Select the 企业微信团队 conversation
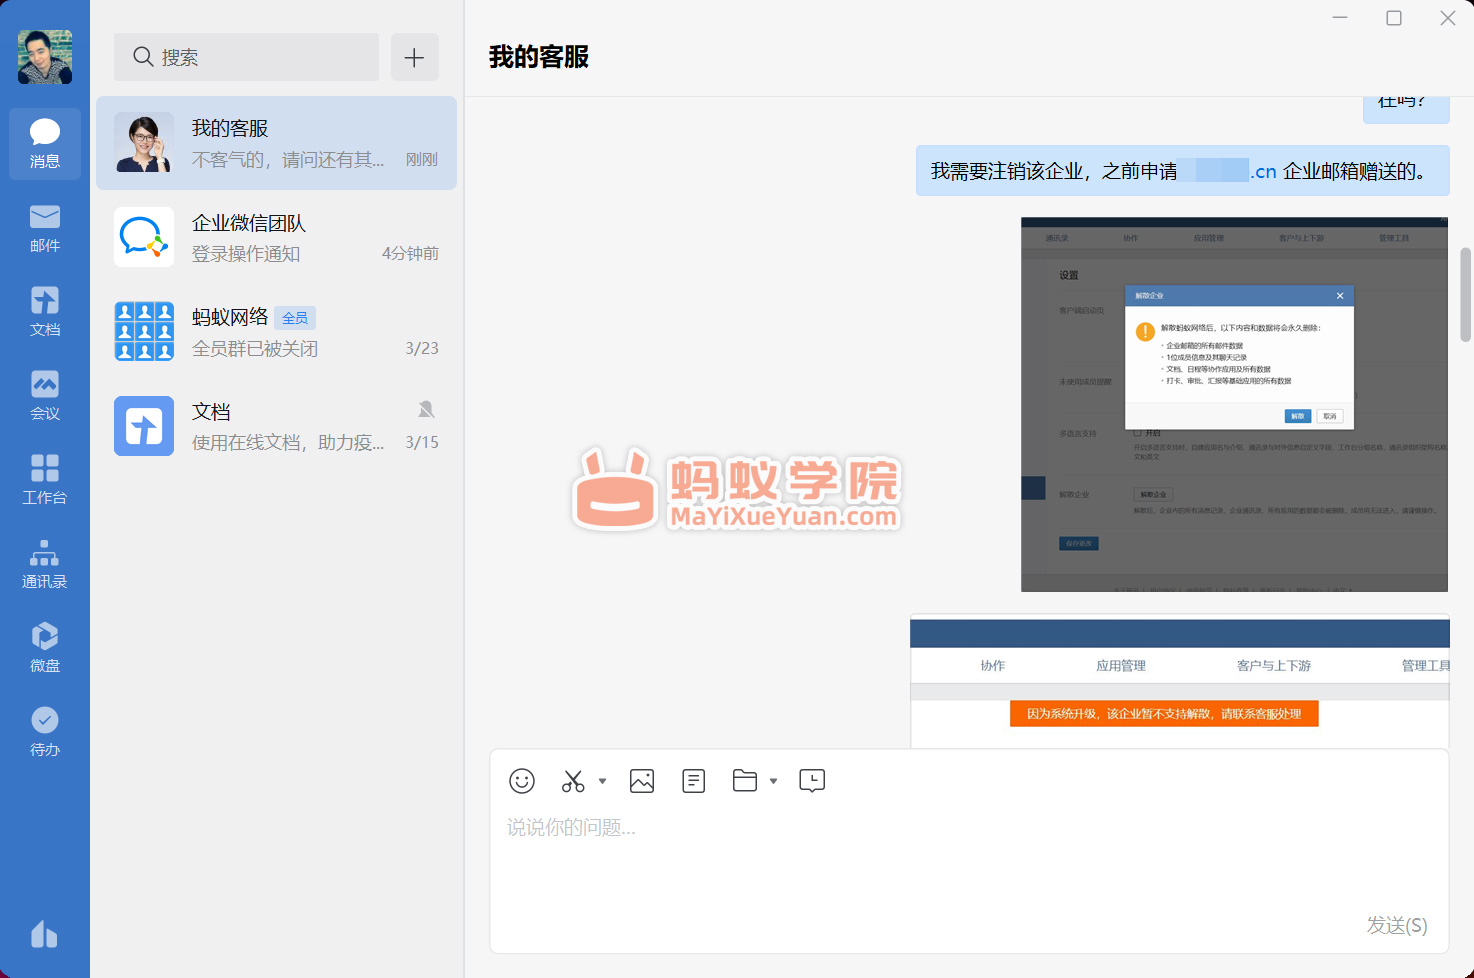Screen dimensions: 1474x978 pyautogui.click(x=276, y=237)
